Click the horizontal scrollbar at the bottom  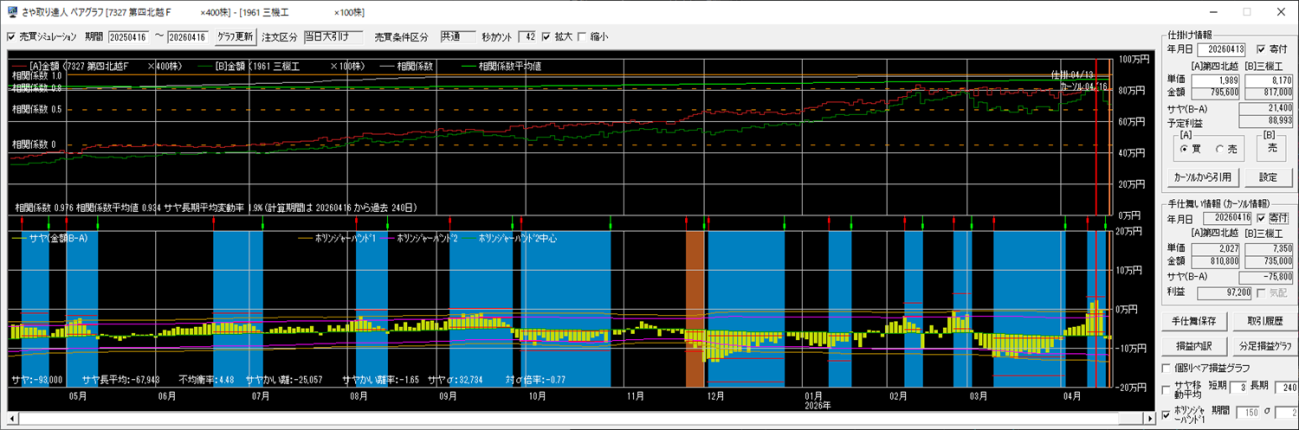(560, 417)
